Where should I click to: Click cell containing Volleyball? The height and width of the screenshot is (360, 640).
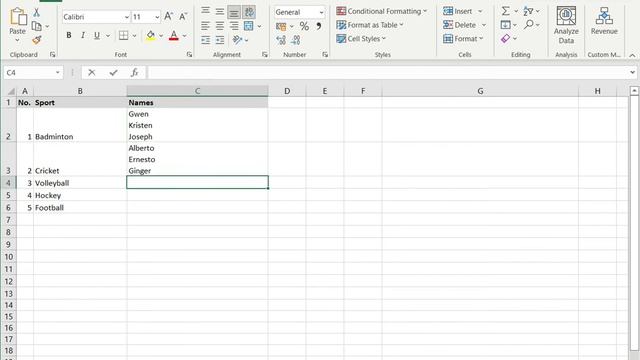click(80, 182)
